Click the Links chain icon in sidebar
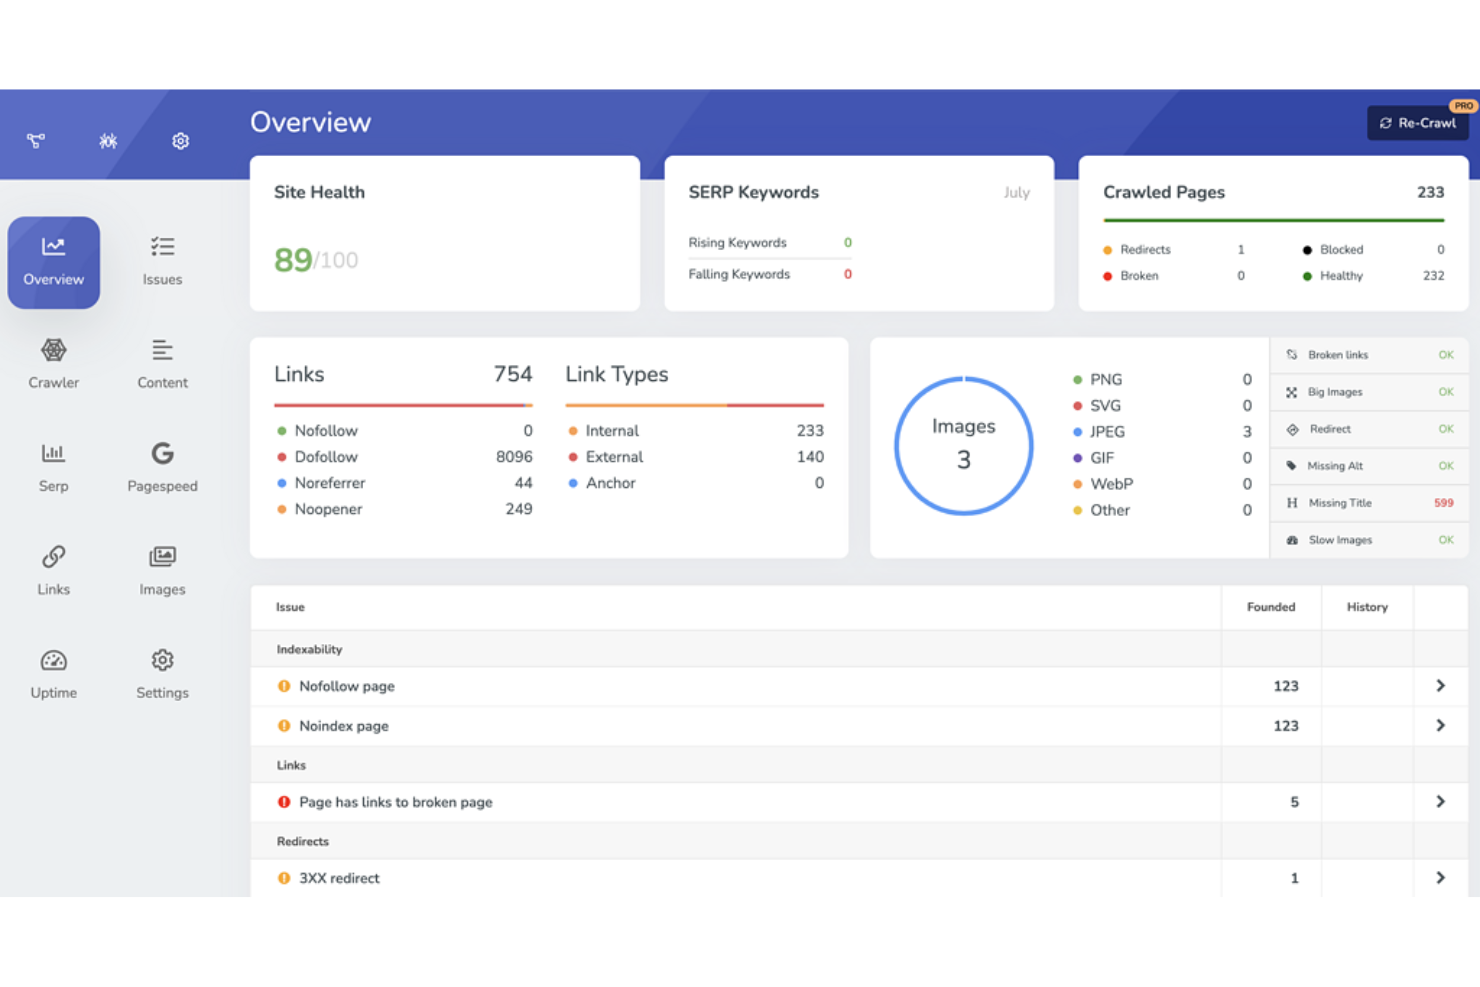 point(54,557)
